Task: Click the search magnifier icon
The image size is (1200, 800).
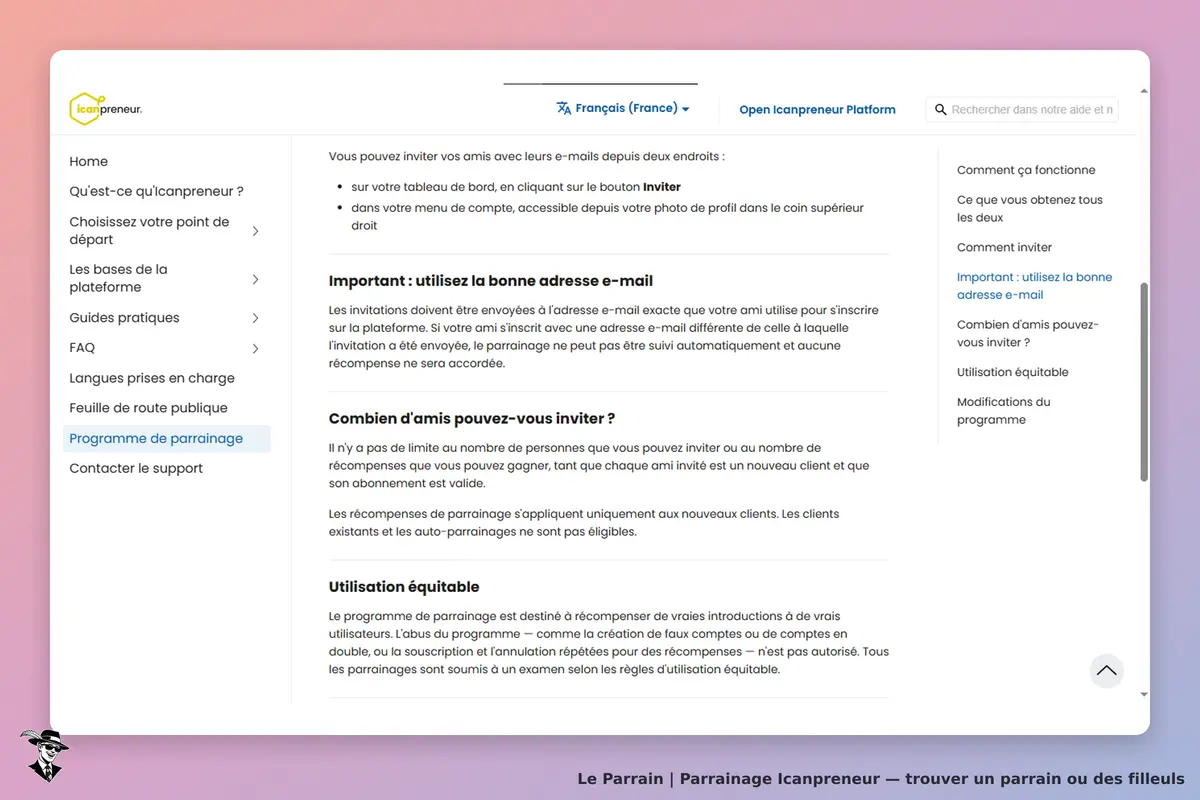Action: coord(940,109)
